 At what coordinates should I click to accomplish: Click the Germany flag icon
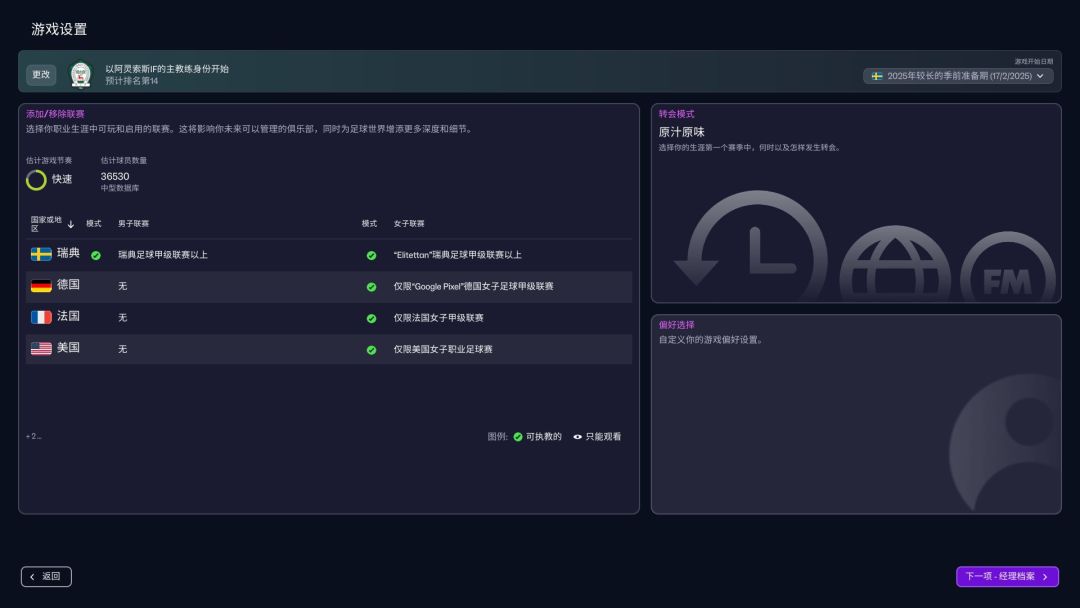41,286
